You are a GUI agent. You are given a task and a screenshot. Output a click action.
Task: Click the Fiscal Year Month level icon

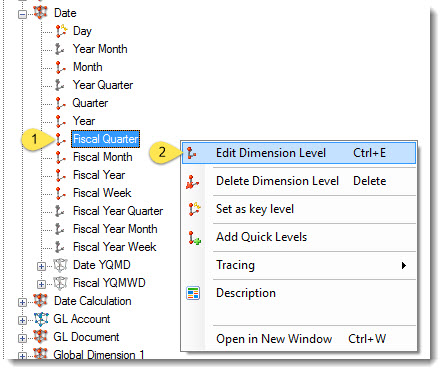tap(60, 229)
